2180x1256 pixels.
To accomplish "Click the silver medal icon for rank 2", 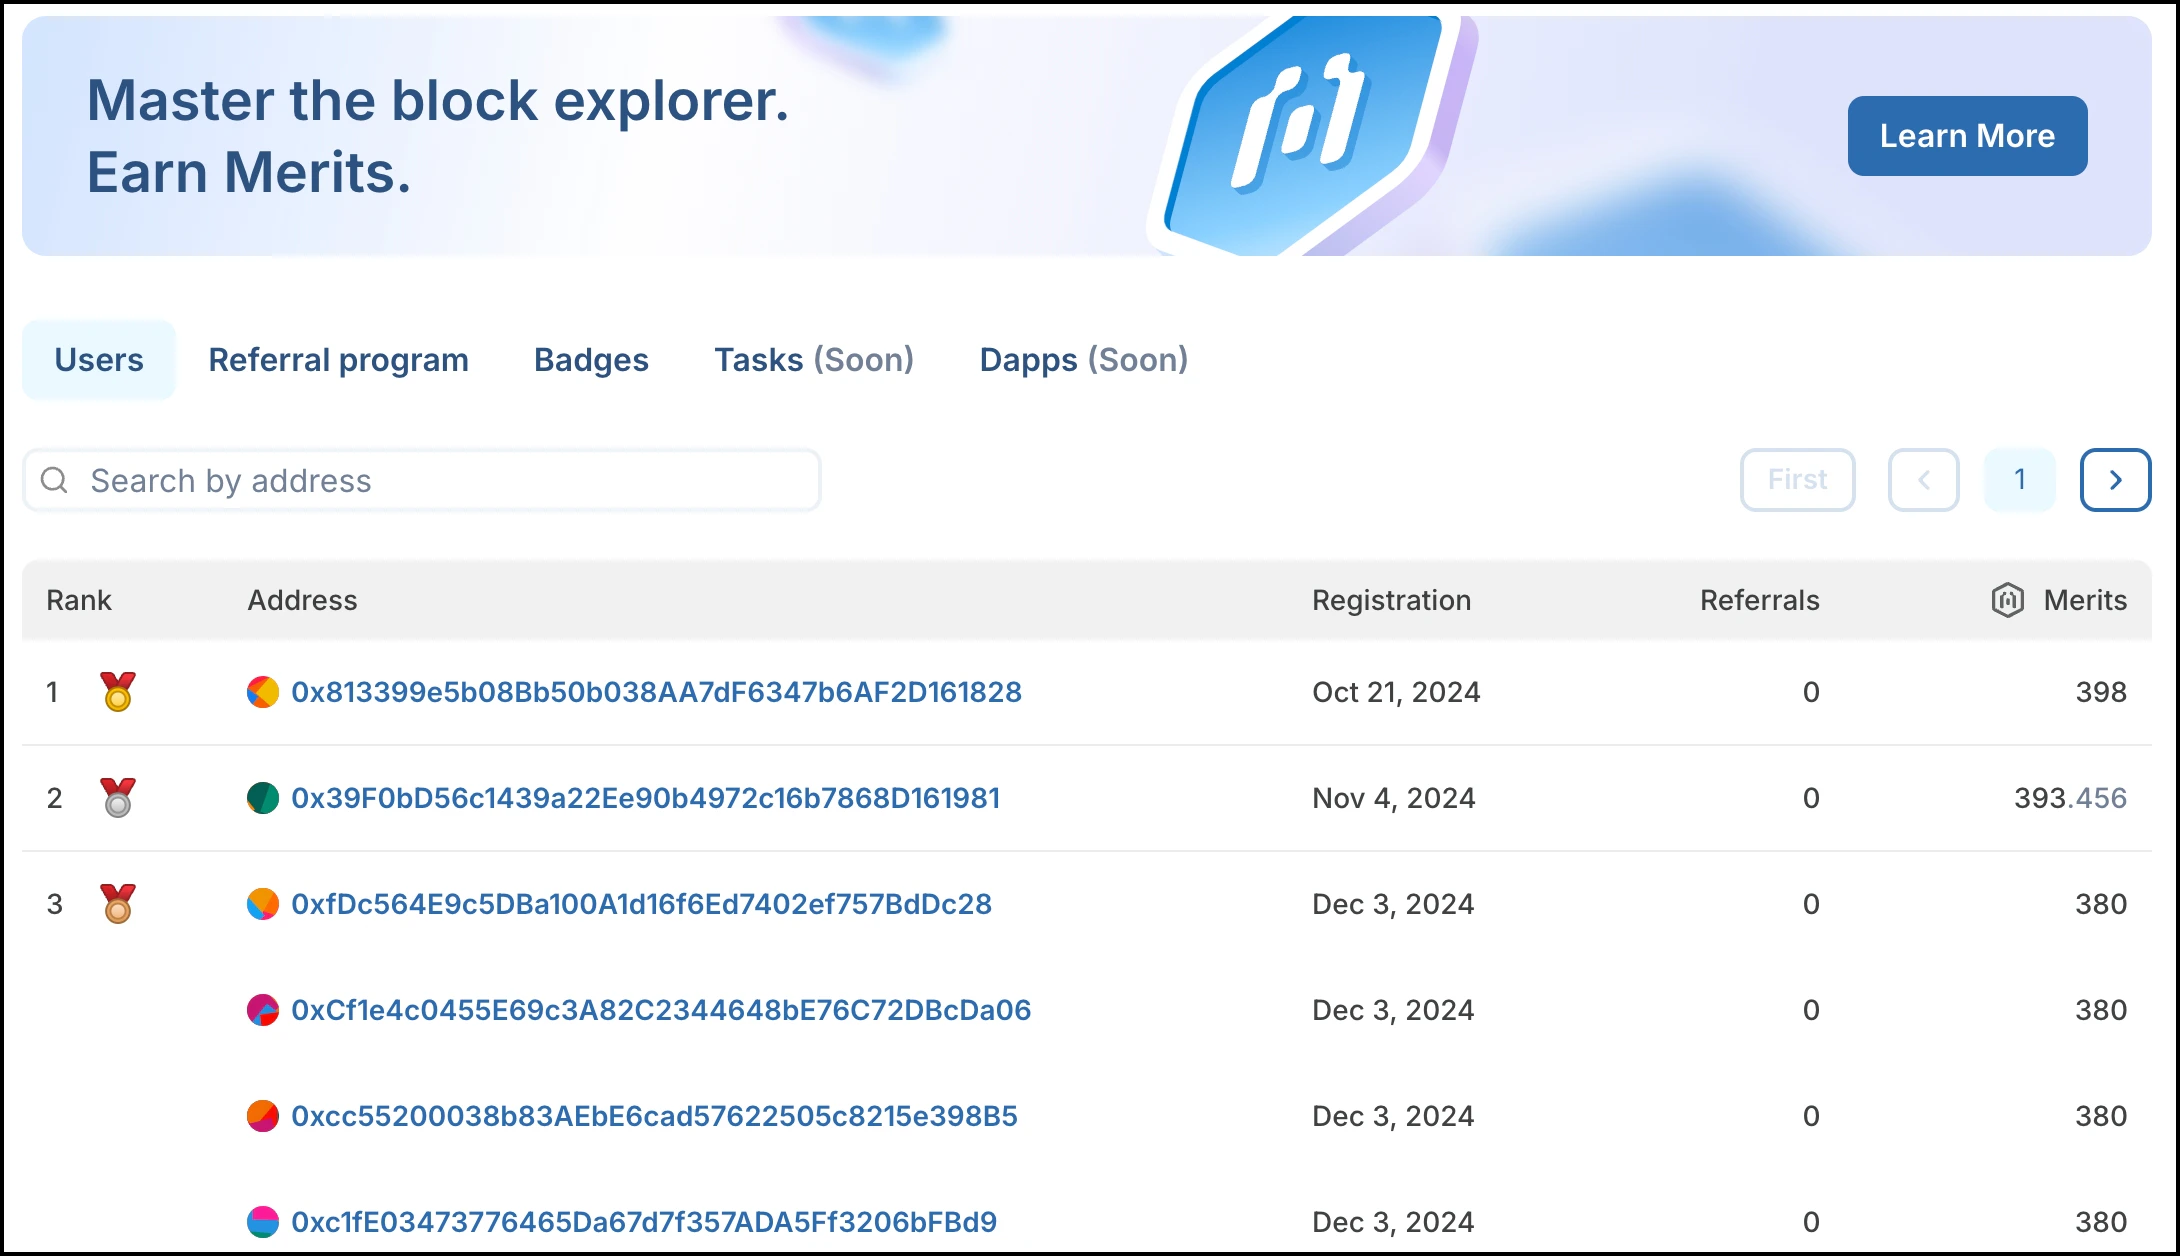I will (x=118, y=798).
